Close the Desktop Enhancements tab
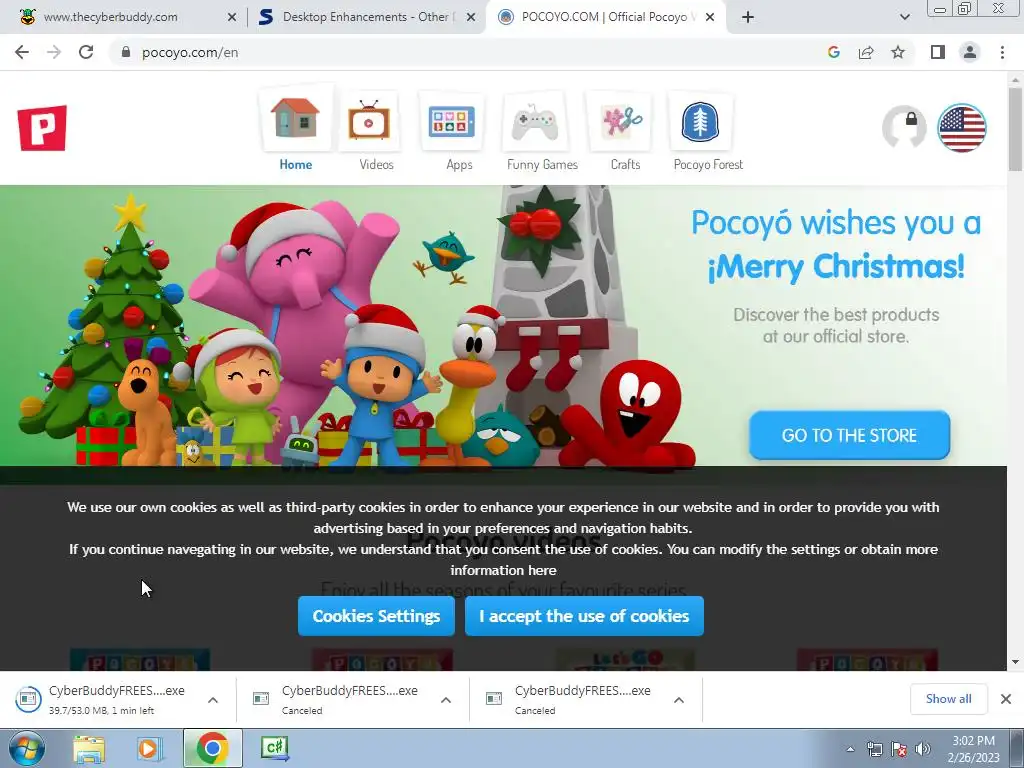The image size is (1024, 768). tap(471, 17)
